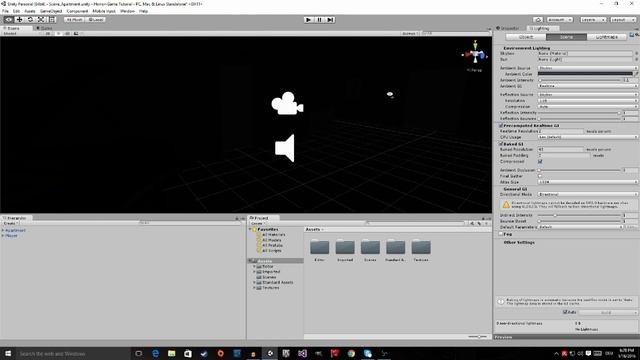Viewport: 640px width, 360px height.
Task: Open the CPU Usage dropdown
Action: [587, 137]
